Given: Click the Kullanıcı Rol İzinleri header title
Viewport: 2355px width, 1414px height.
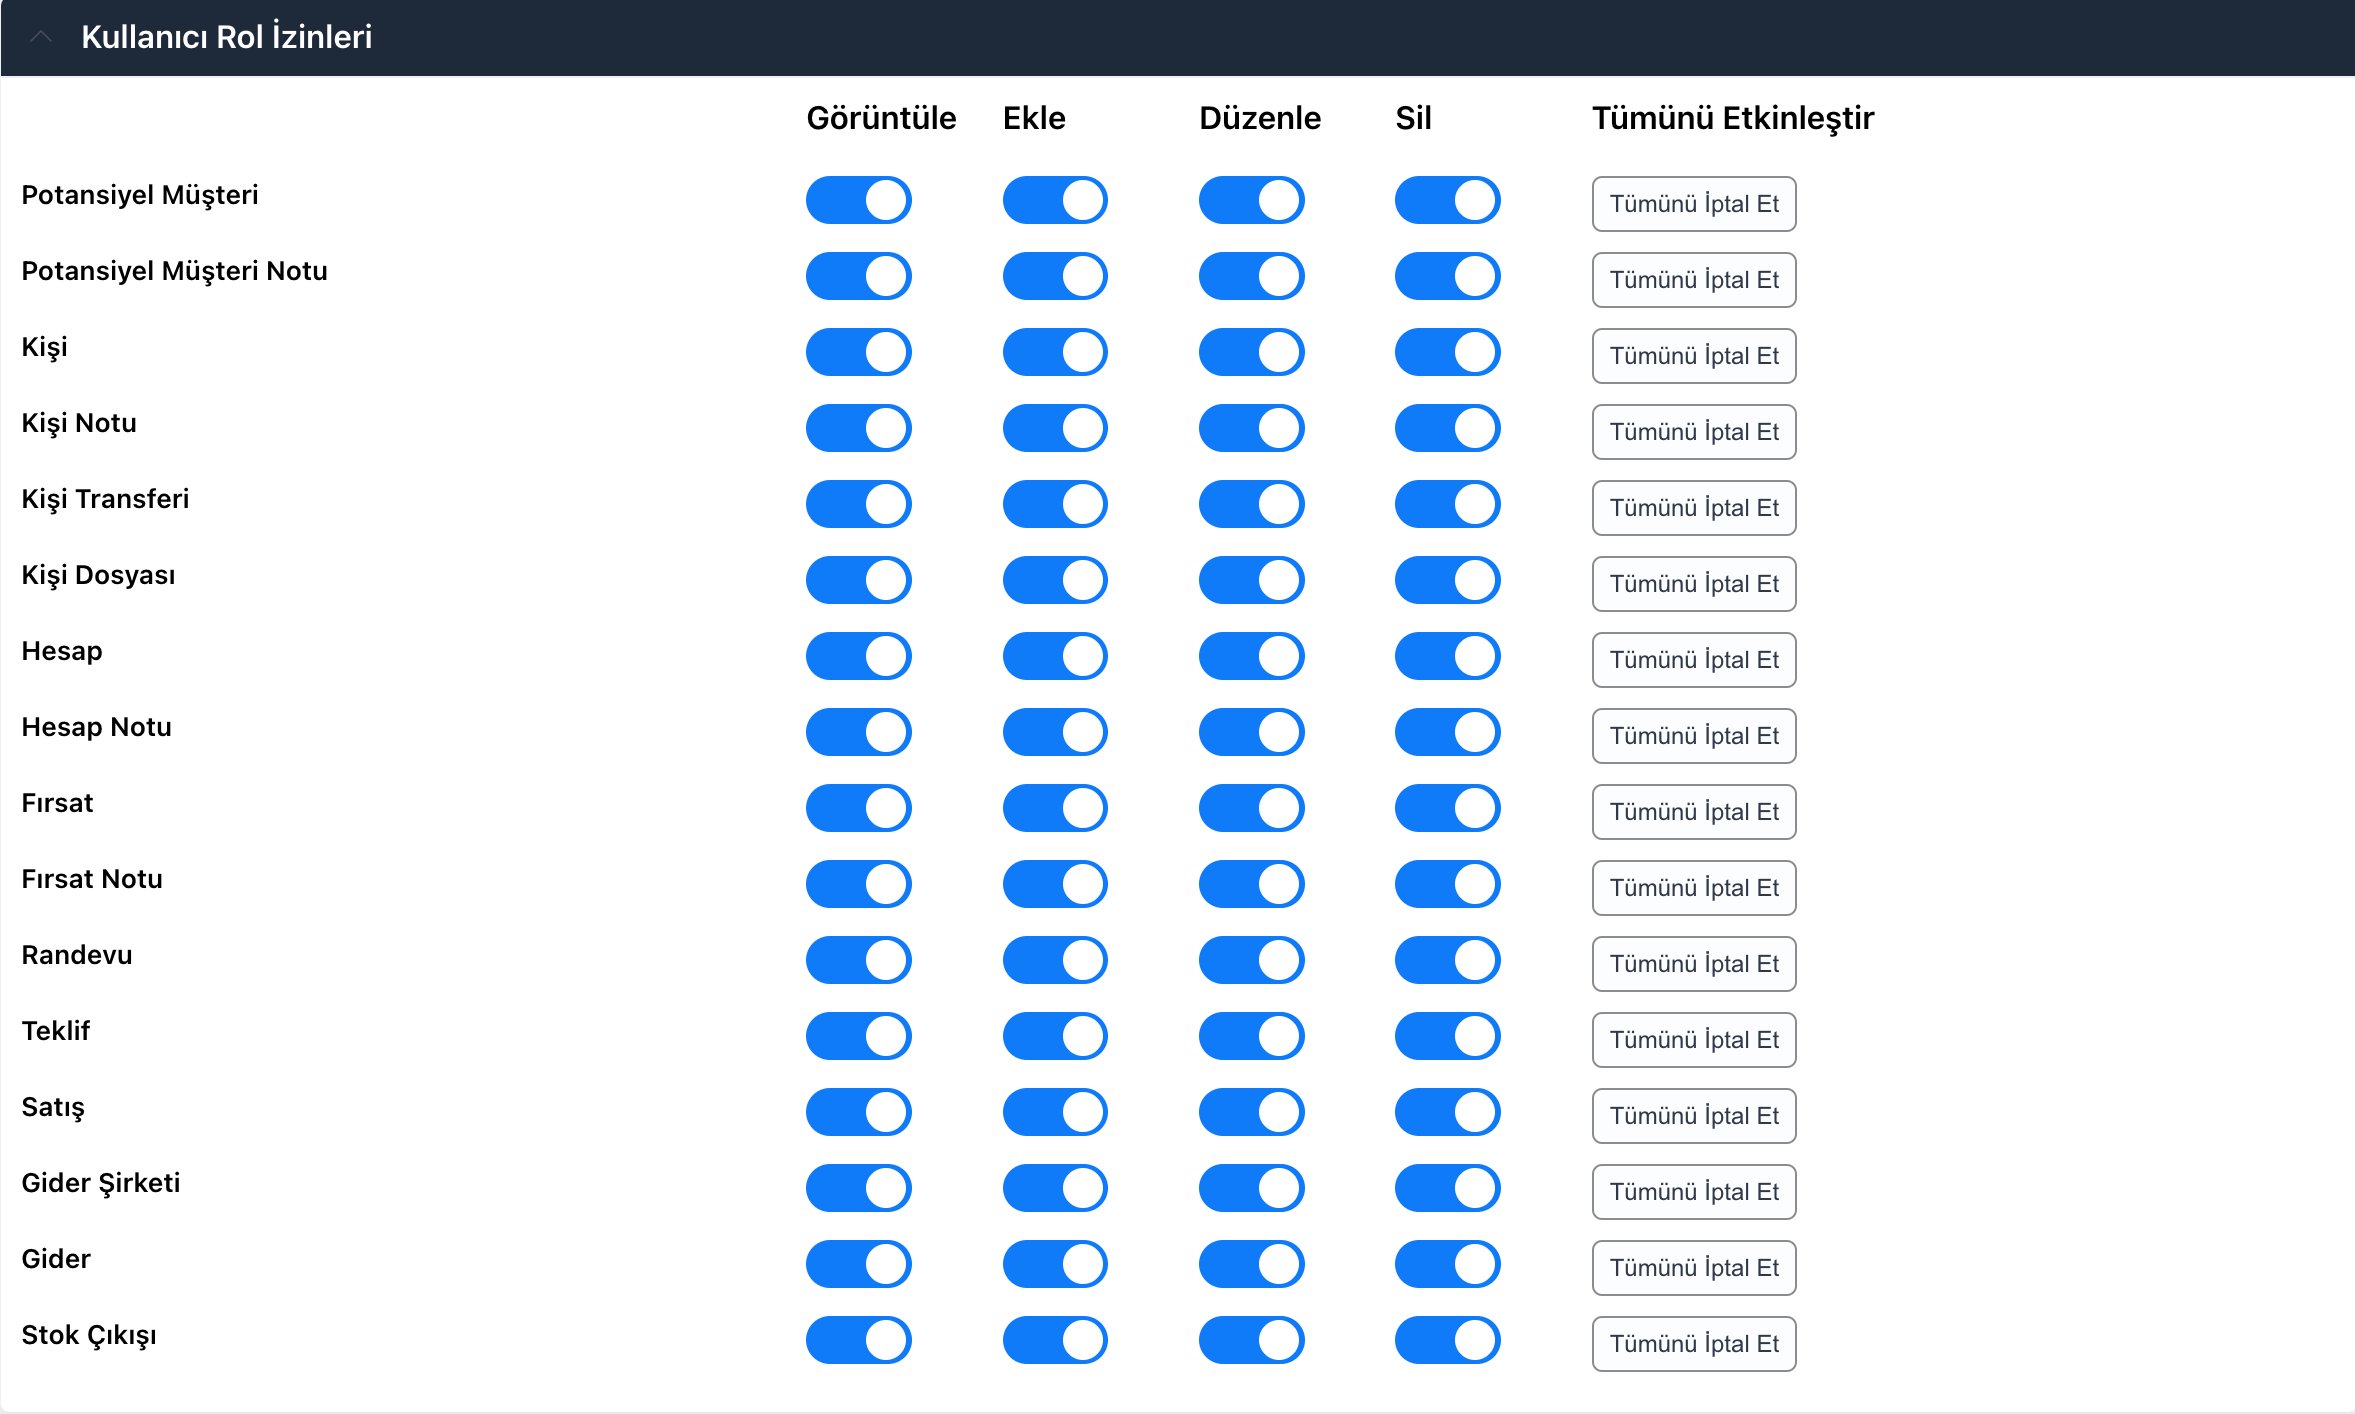Looking at the screenshot, I should tap(226, 37).
